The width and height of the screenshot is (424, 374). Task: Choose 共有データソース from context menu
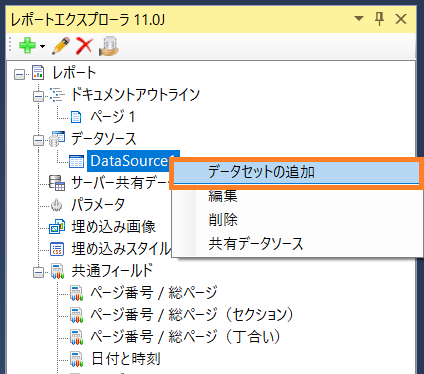[x=296, y=244]
